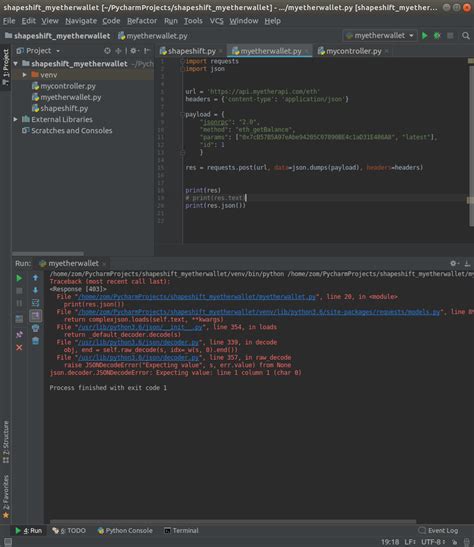Expand External Libraries node
Image resolution: width=474 pixels, height=547 pixels.
coord(16,119)
